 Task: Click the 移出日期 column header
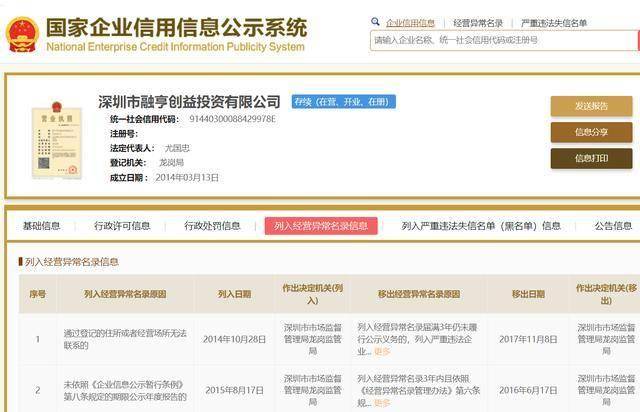528,294
